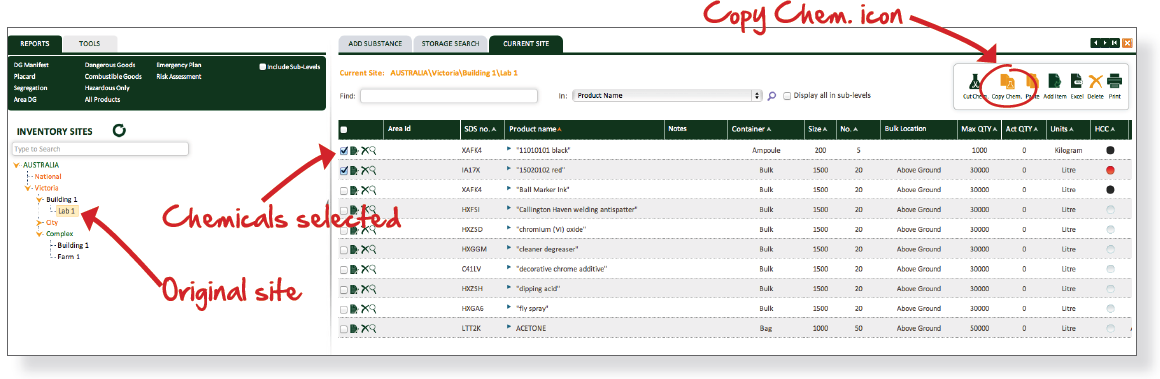Open the Placard report link
The width and height of the screenshot is (1160, 379).
pos(24,76)
